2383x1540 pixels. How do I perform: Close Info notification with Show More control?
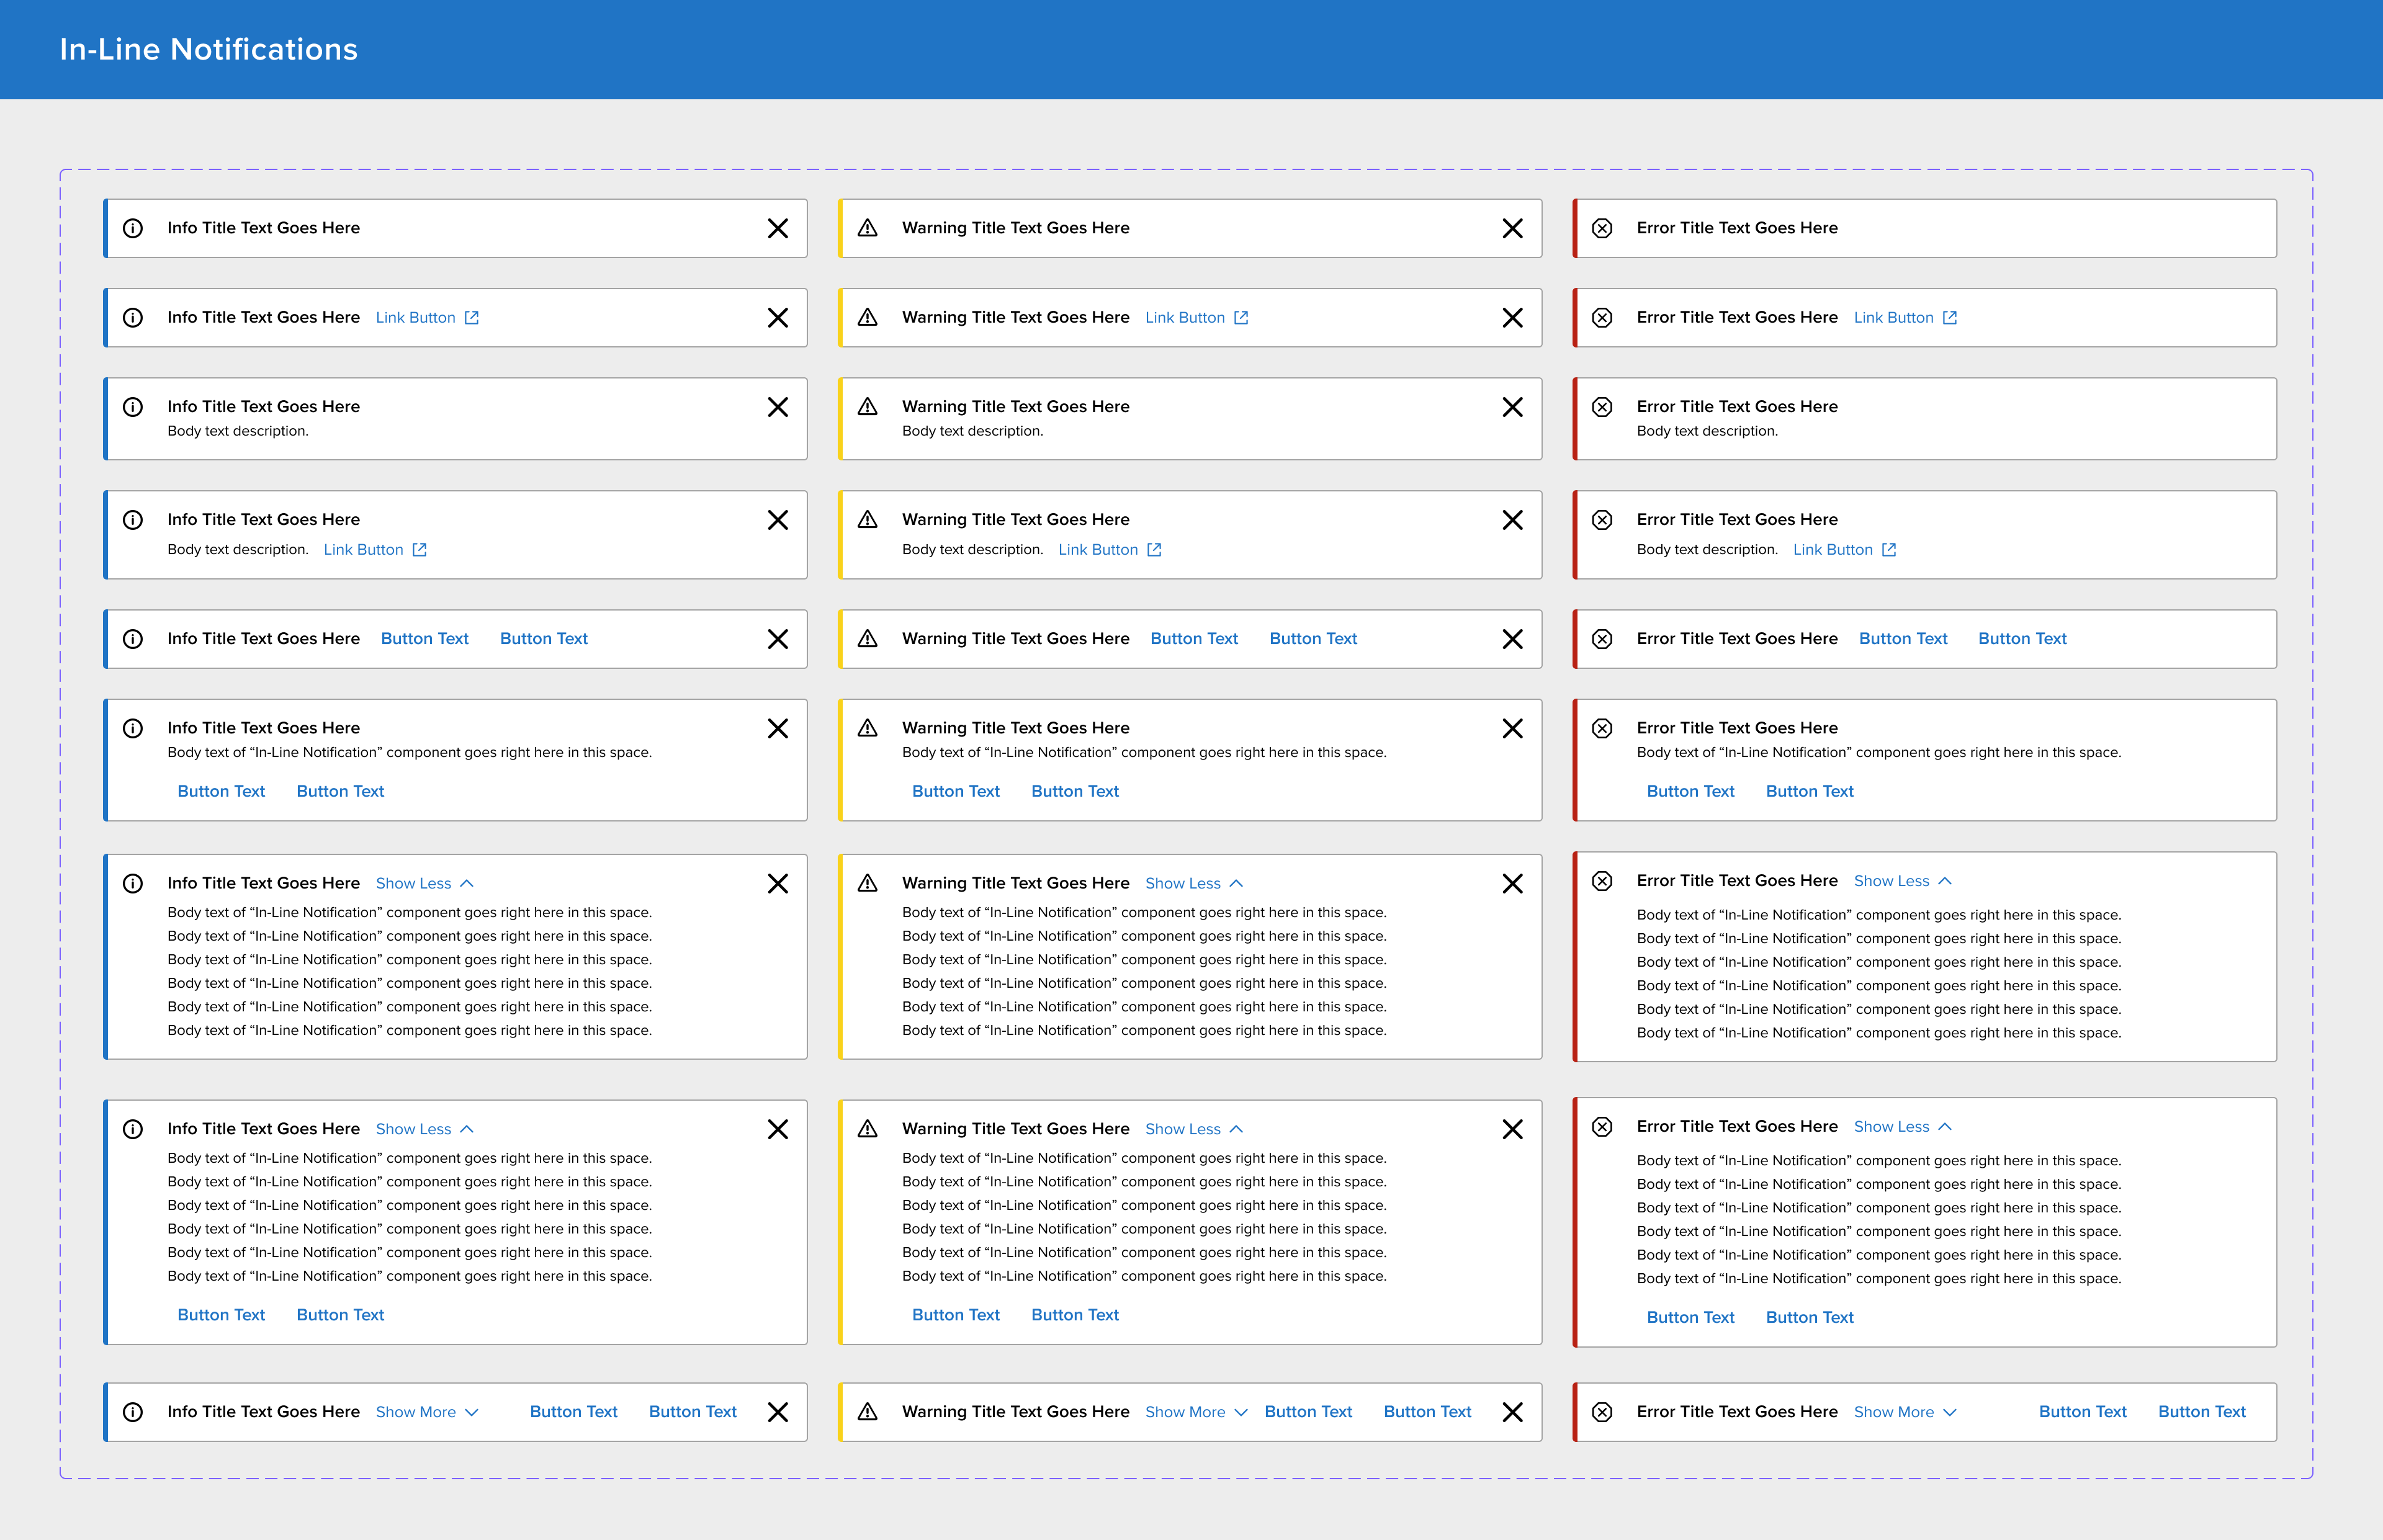click(x=777, y=1412)
